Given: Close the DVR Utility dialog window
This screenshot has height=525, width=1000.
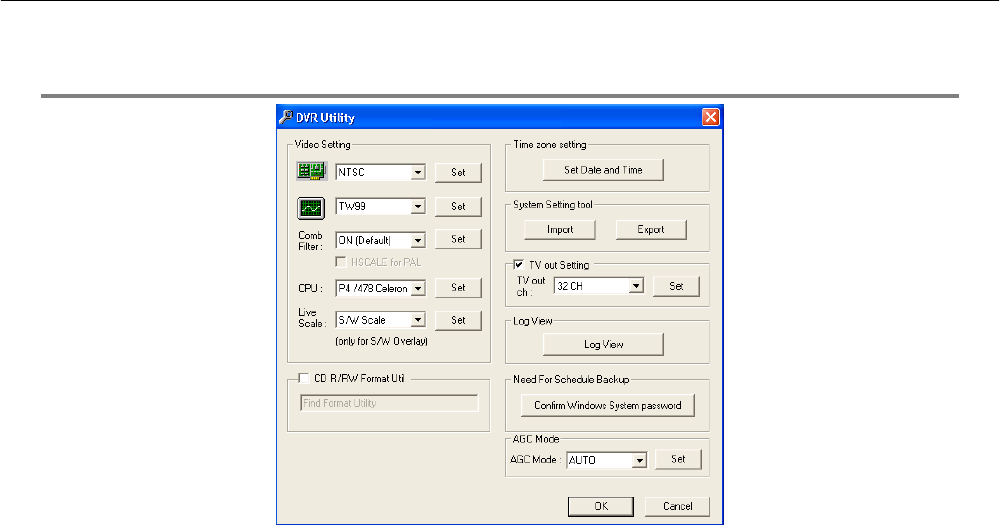Looking at the screenshot, I should click(711, 117).
